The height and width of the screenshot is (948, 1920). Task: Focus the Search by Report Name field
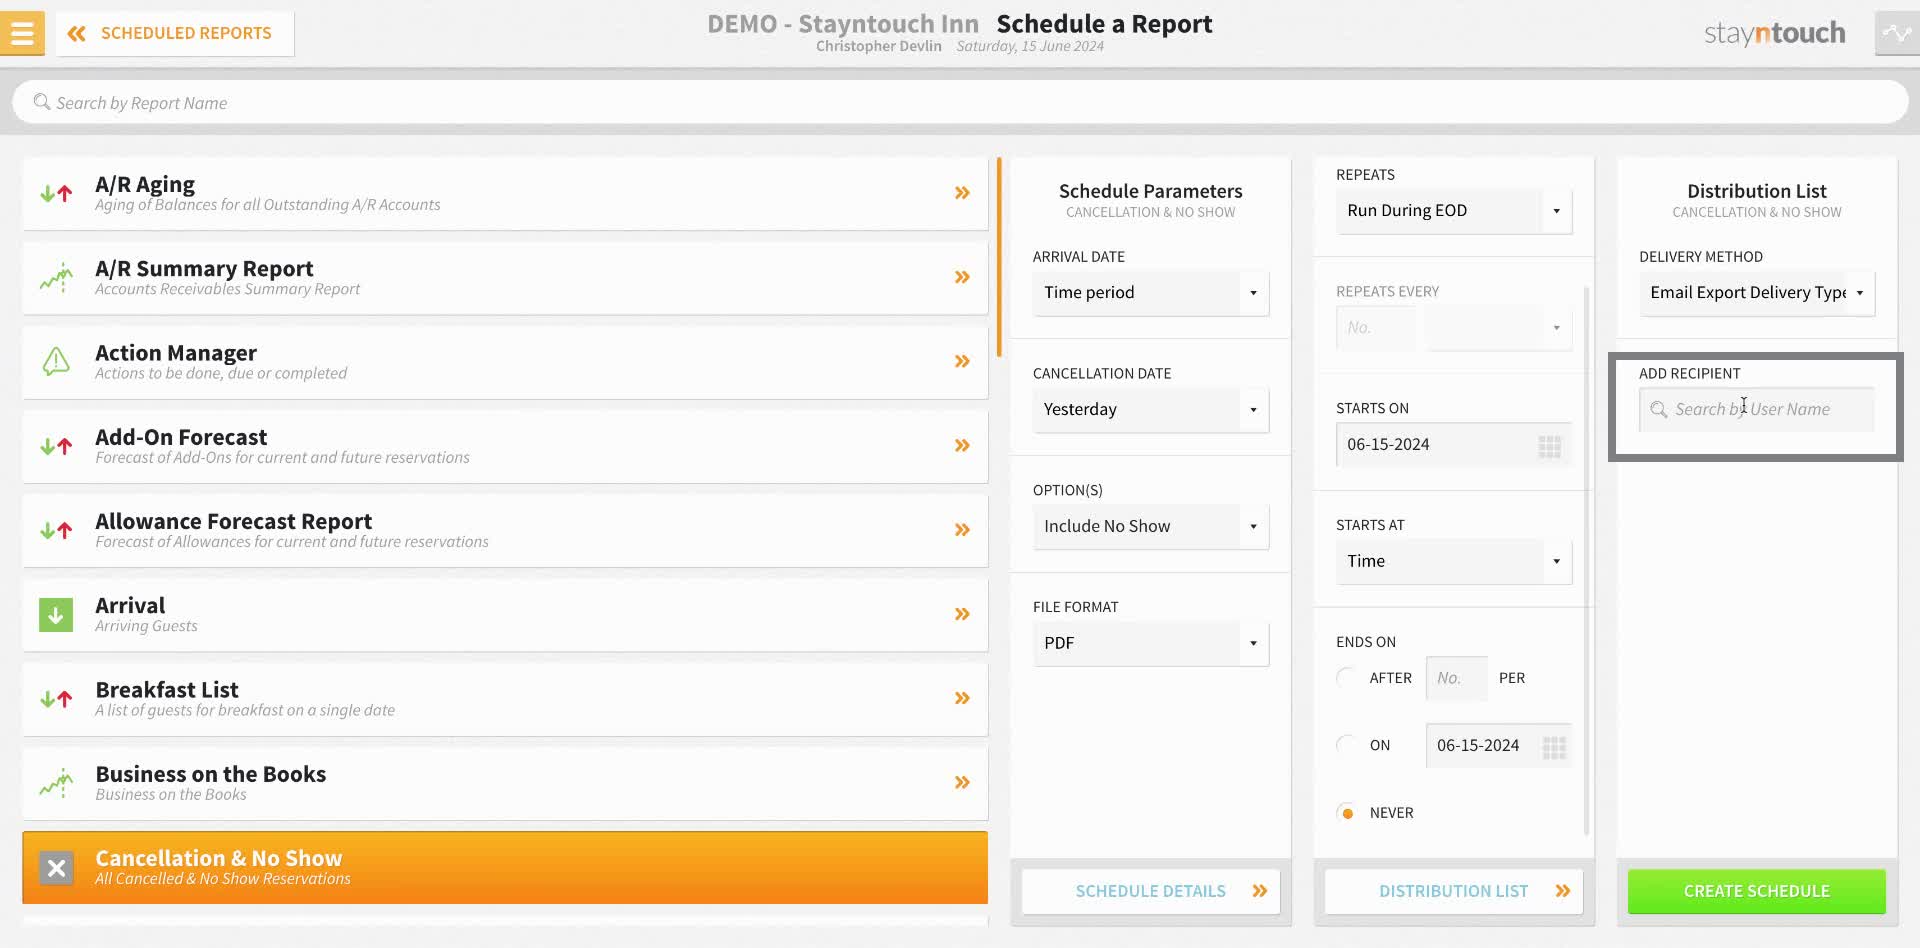pyautogui.click(x=960, y=102)
